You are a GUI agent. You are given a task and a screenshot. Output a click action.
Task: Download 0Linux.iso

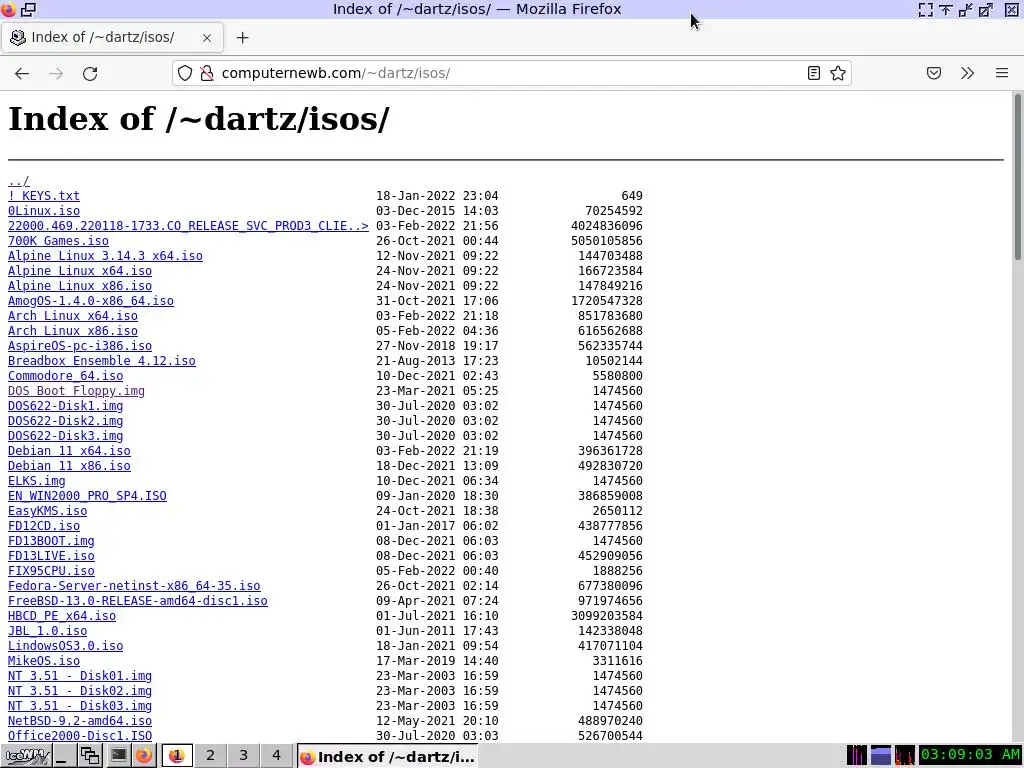pyautogui.click(x=44, y=211)
